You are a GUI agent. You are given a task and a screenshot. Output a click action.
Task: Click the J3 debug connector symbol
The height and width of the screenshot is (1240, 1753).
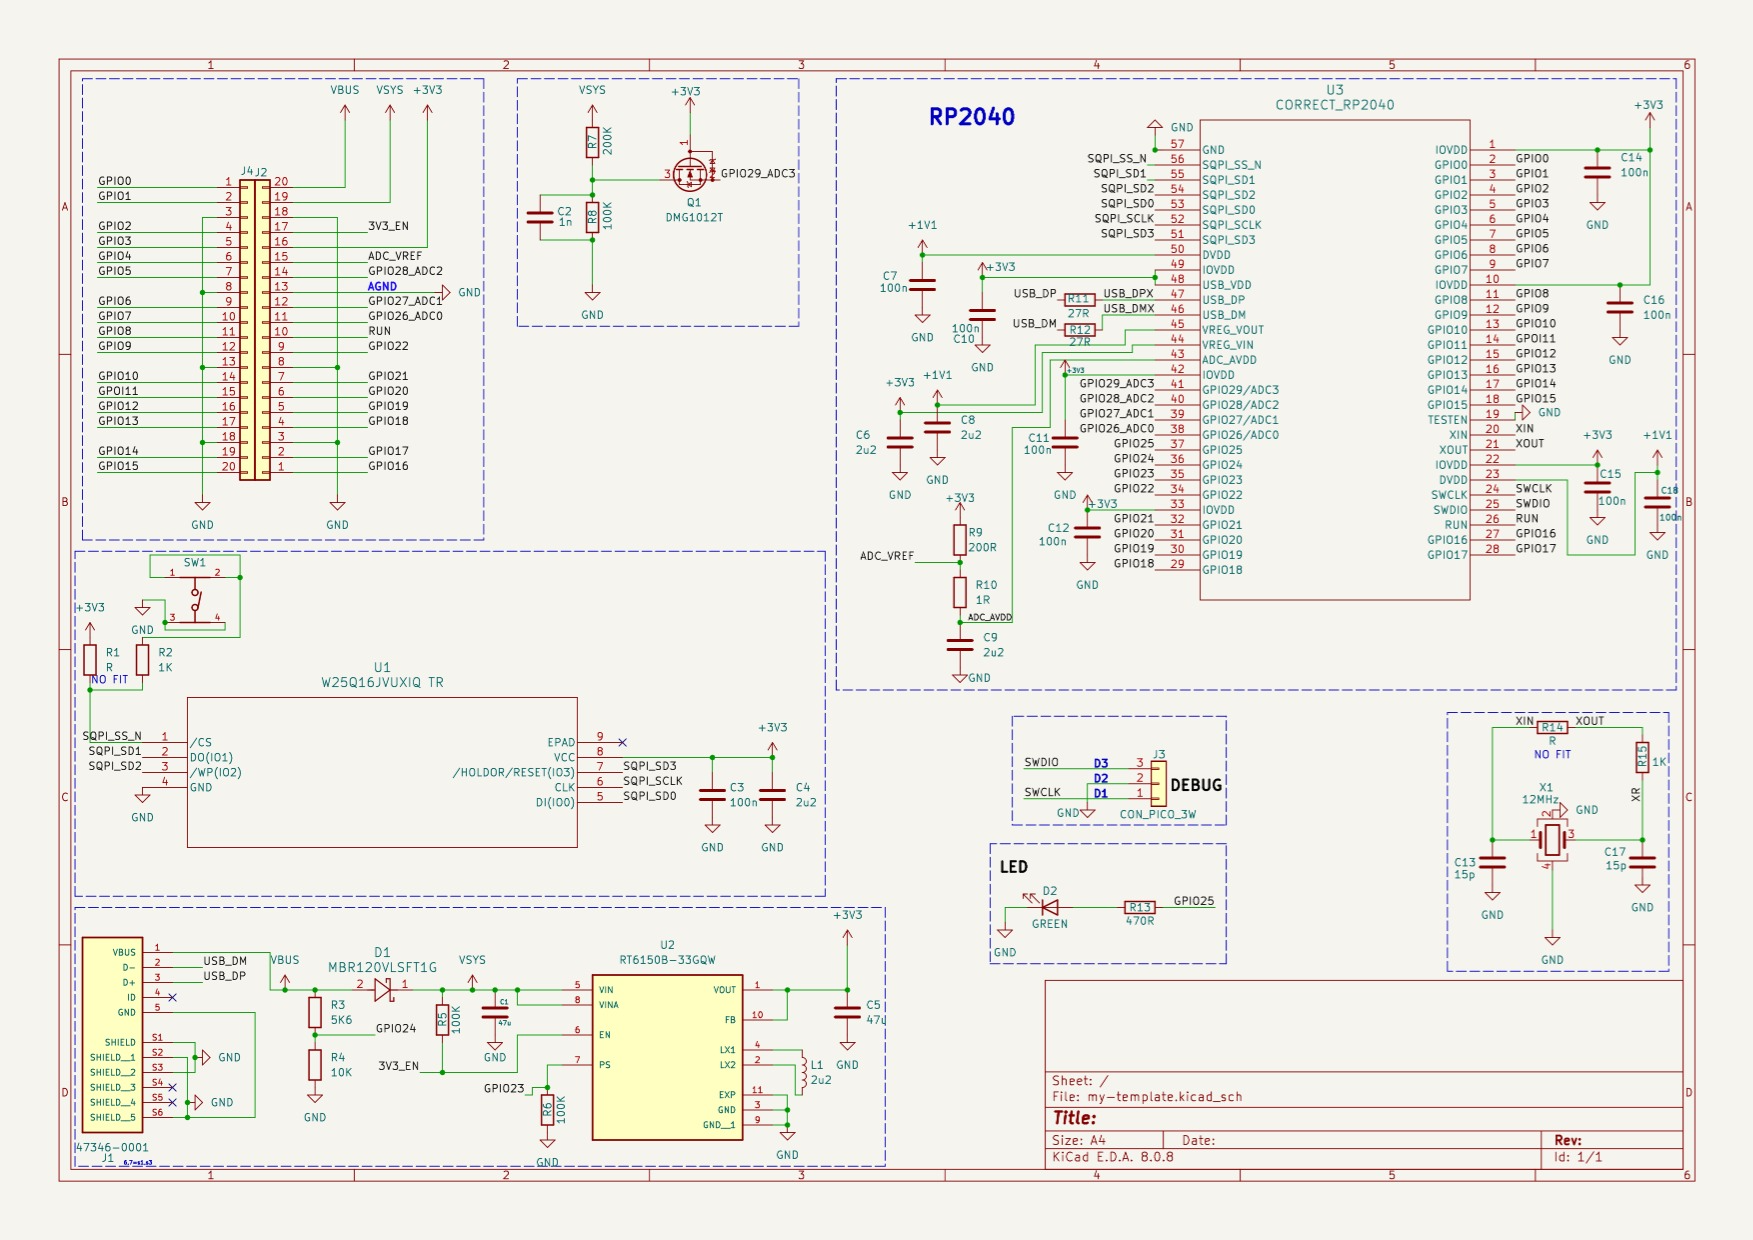click(1158, 784)
